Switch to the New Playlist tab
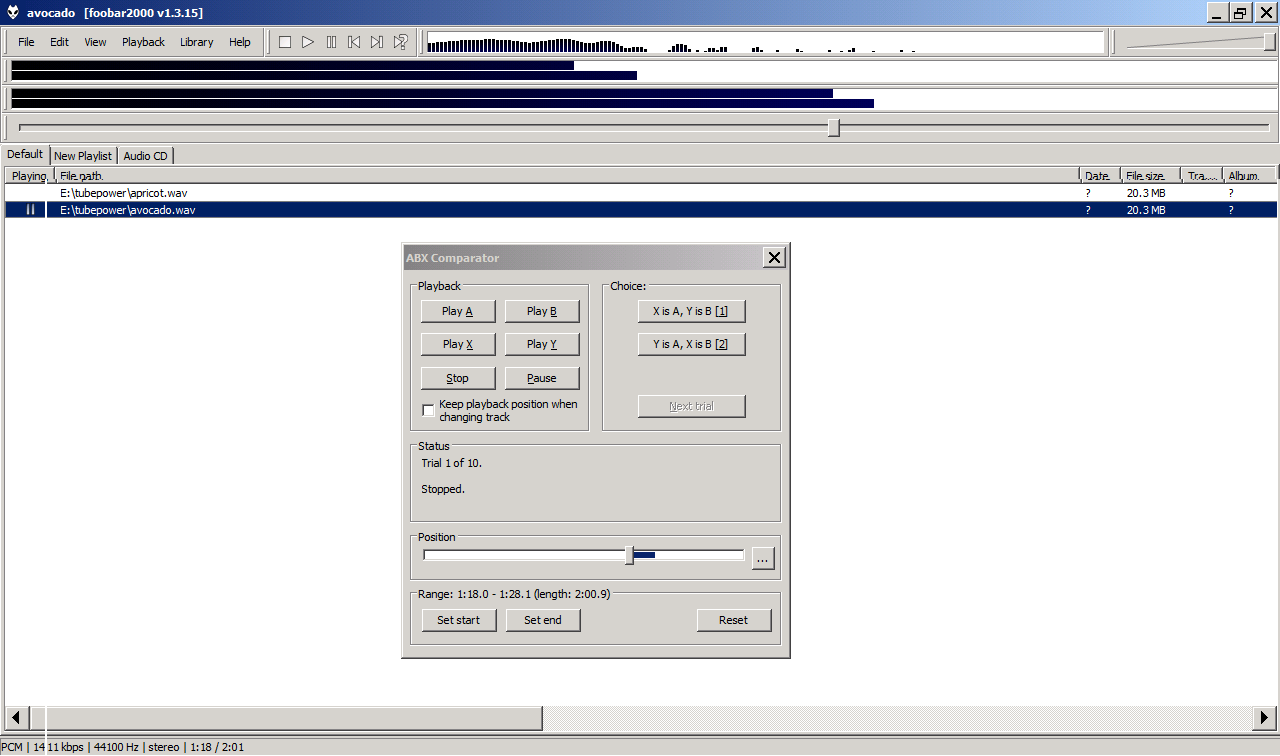The image size is (1280, 756). pyautogui.click(x=83, y=156)
